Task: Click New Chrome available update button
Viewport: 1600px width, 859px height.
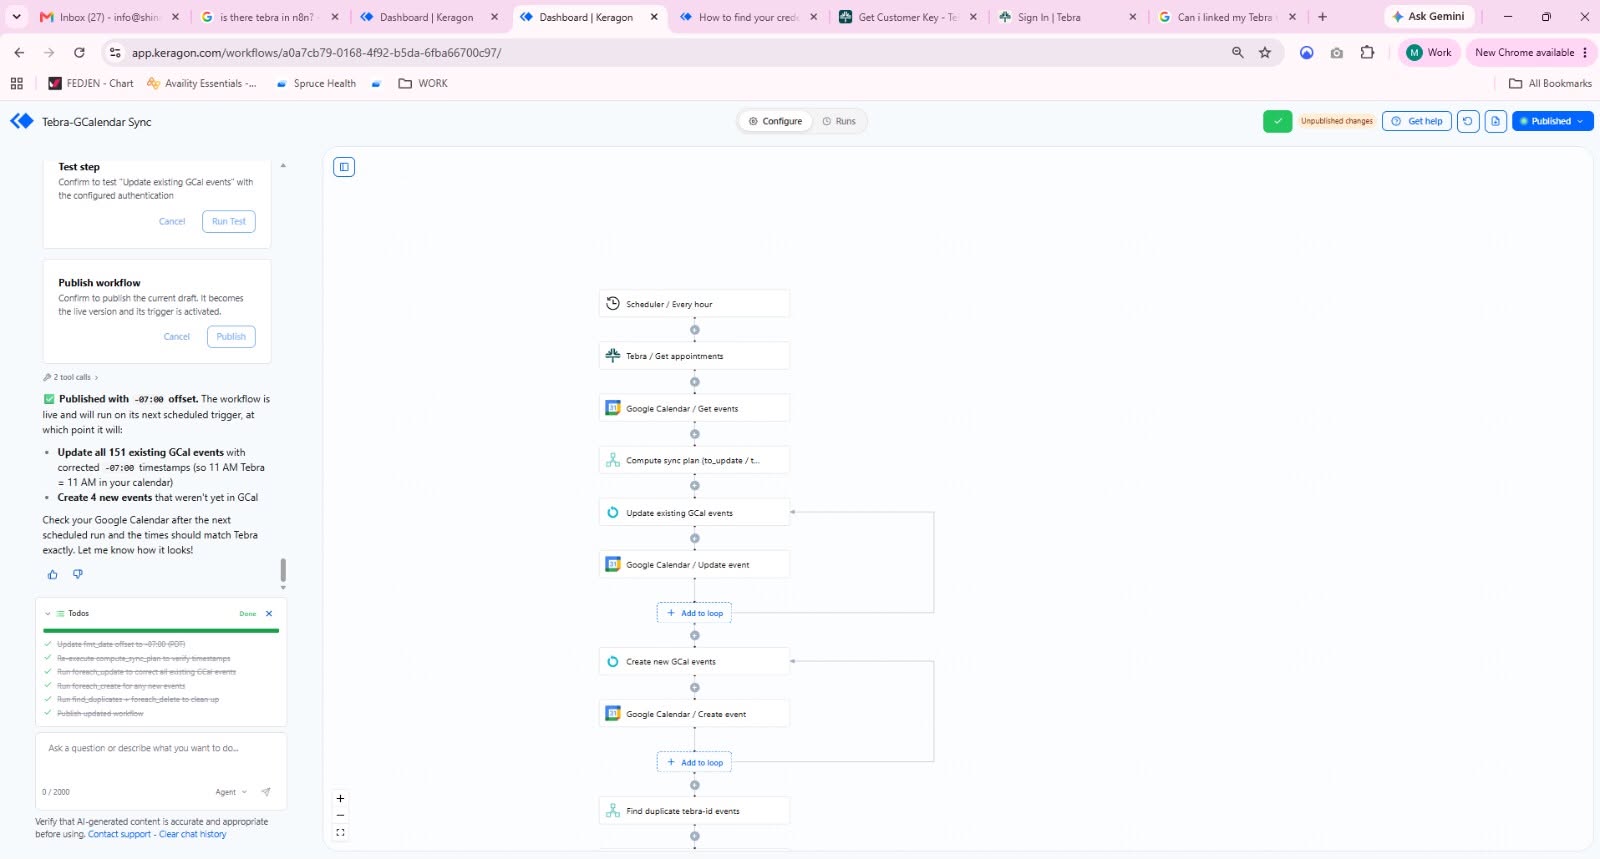Action: pos(1531,53)
